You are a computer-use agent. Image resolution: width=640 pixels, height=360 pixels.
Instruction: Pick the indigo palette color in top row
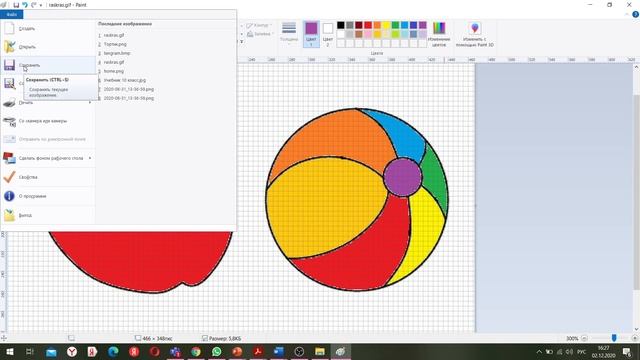(413, 25)
